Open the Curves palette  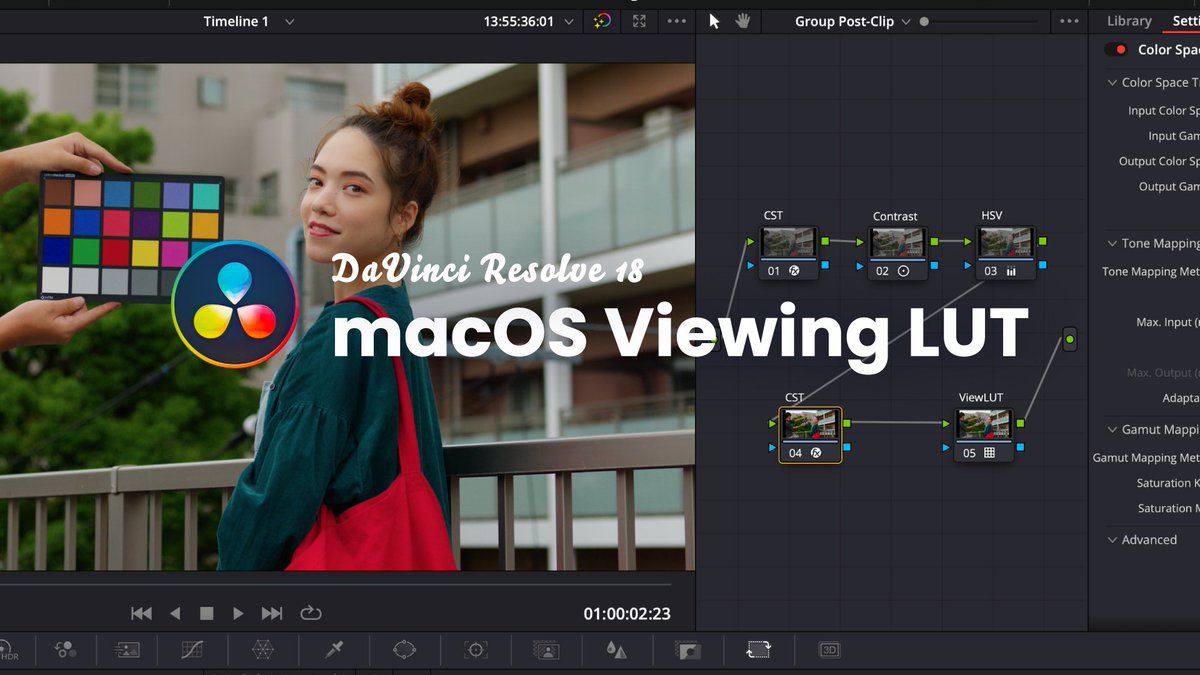[x=193, y=650]
